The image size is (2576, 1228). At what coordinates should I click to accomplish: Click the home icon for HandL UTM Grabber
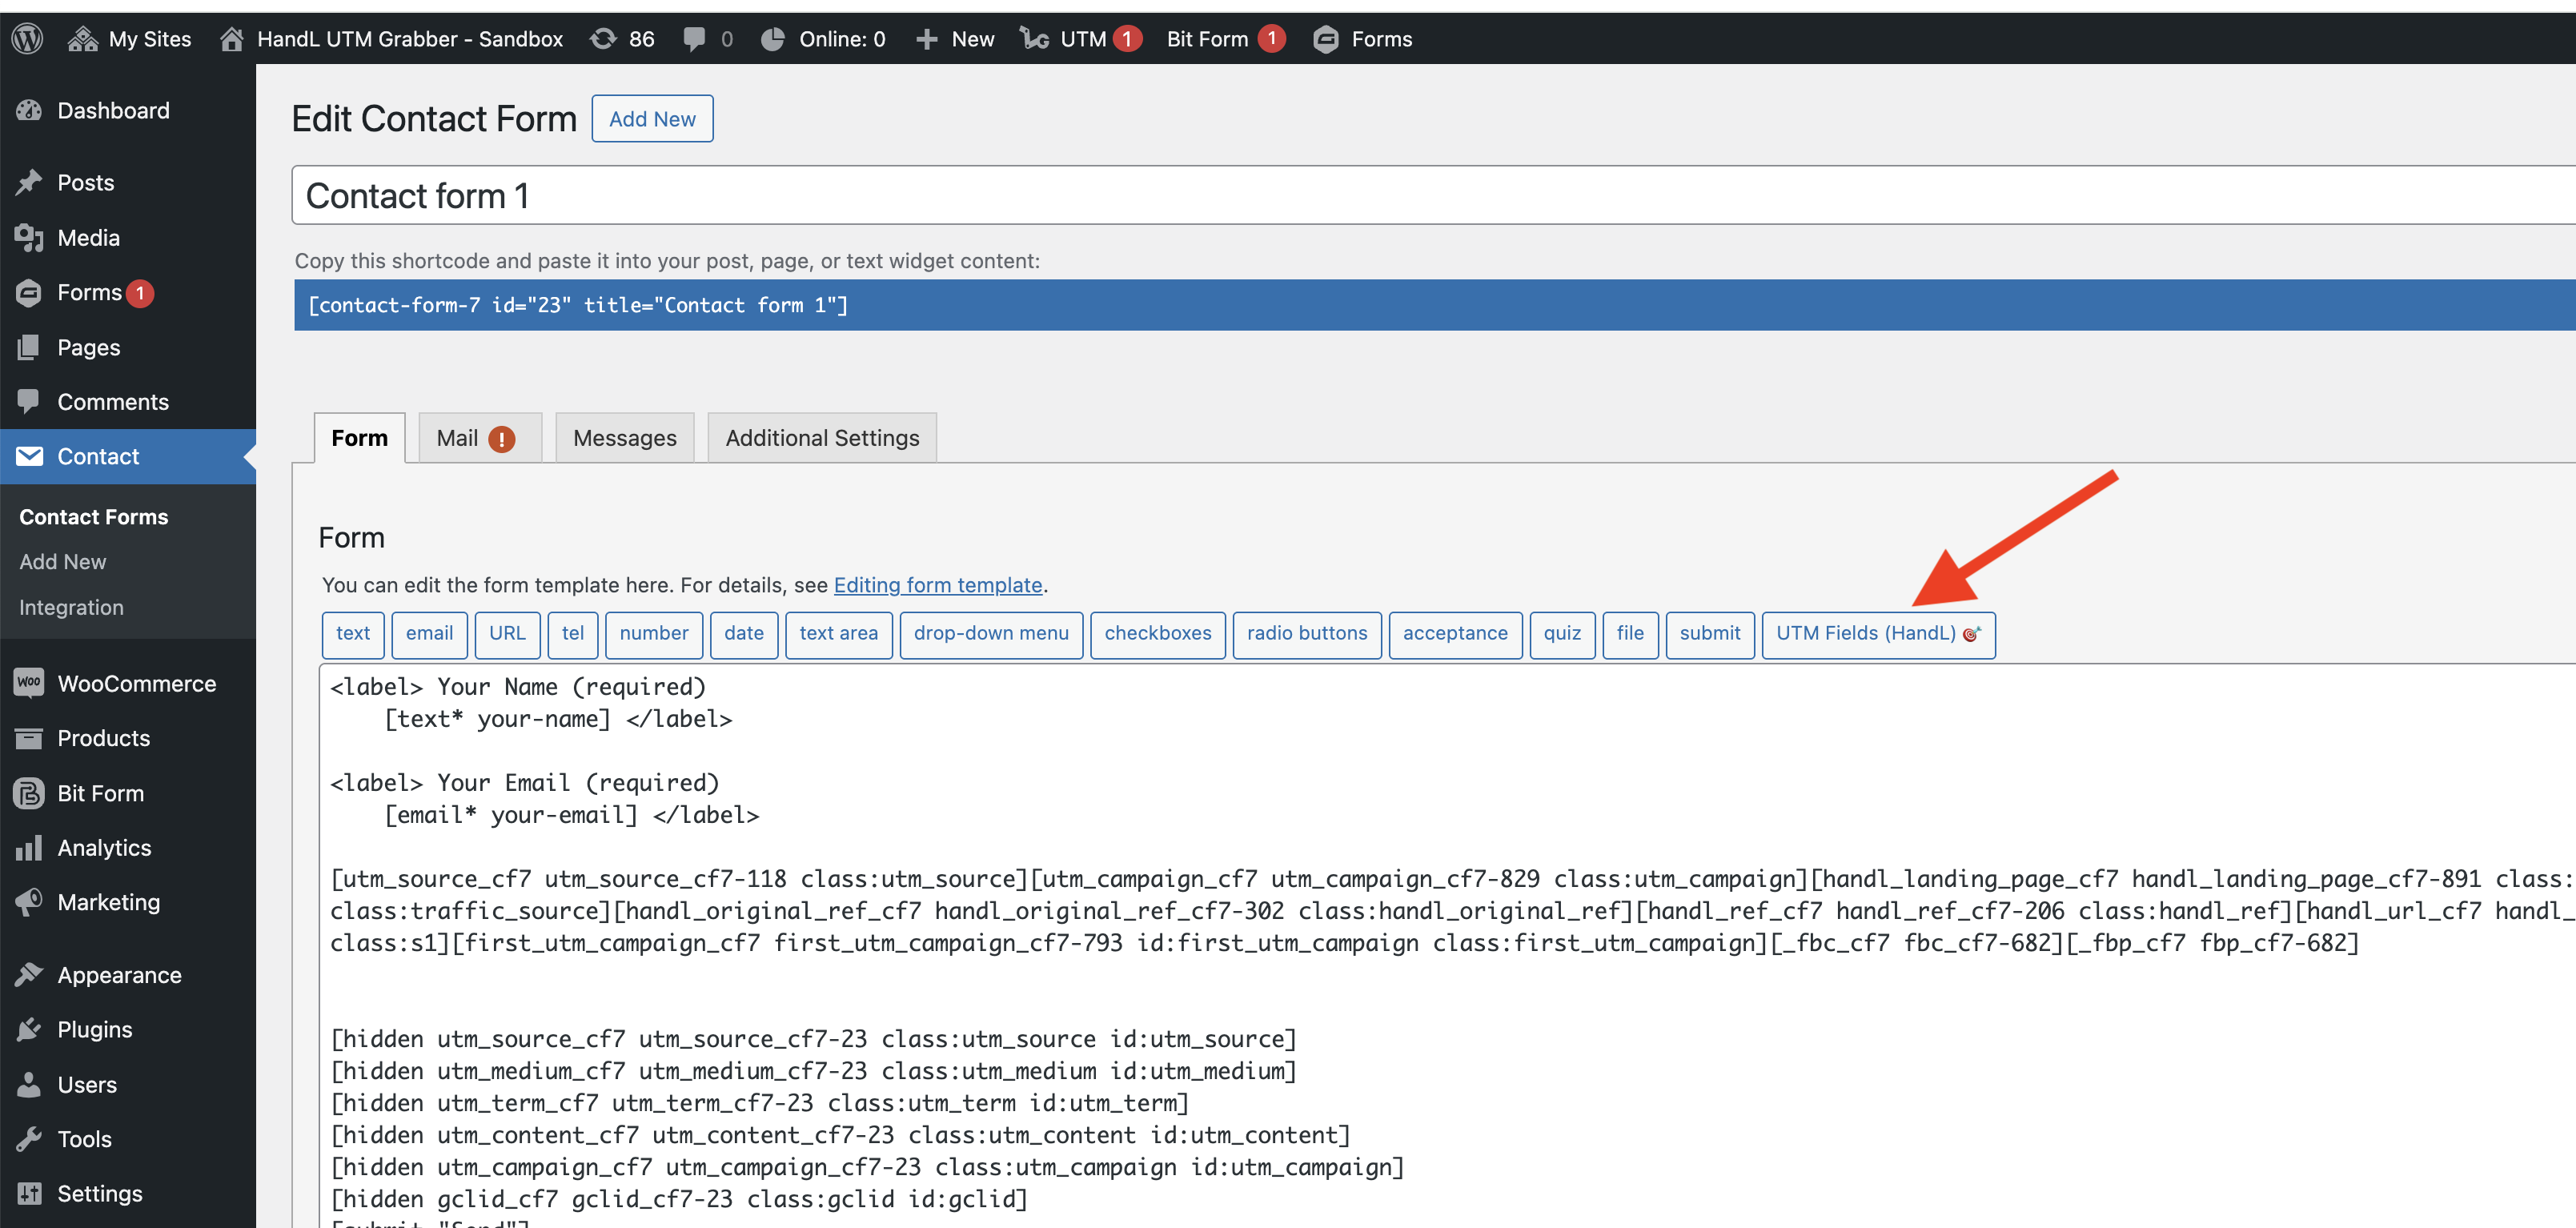[232, 39]
